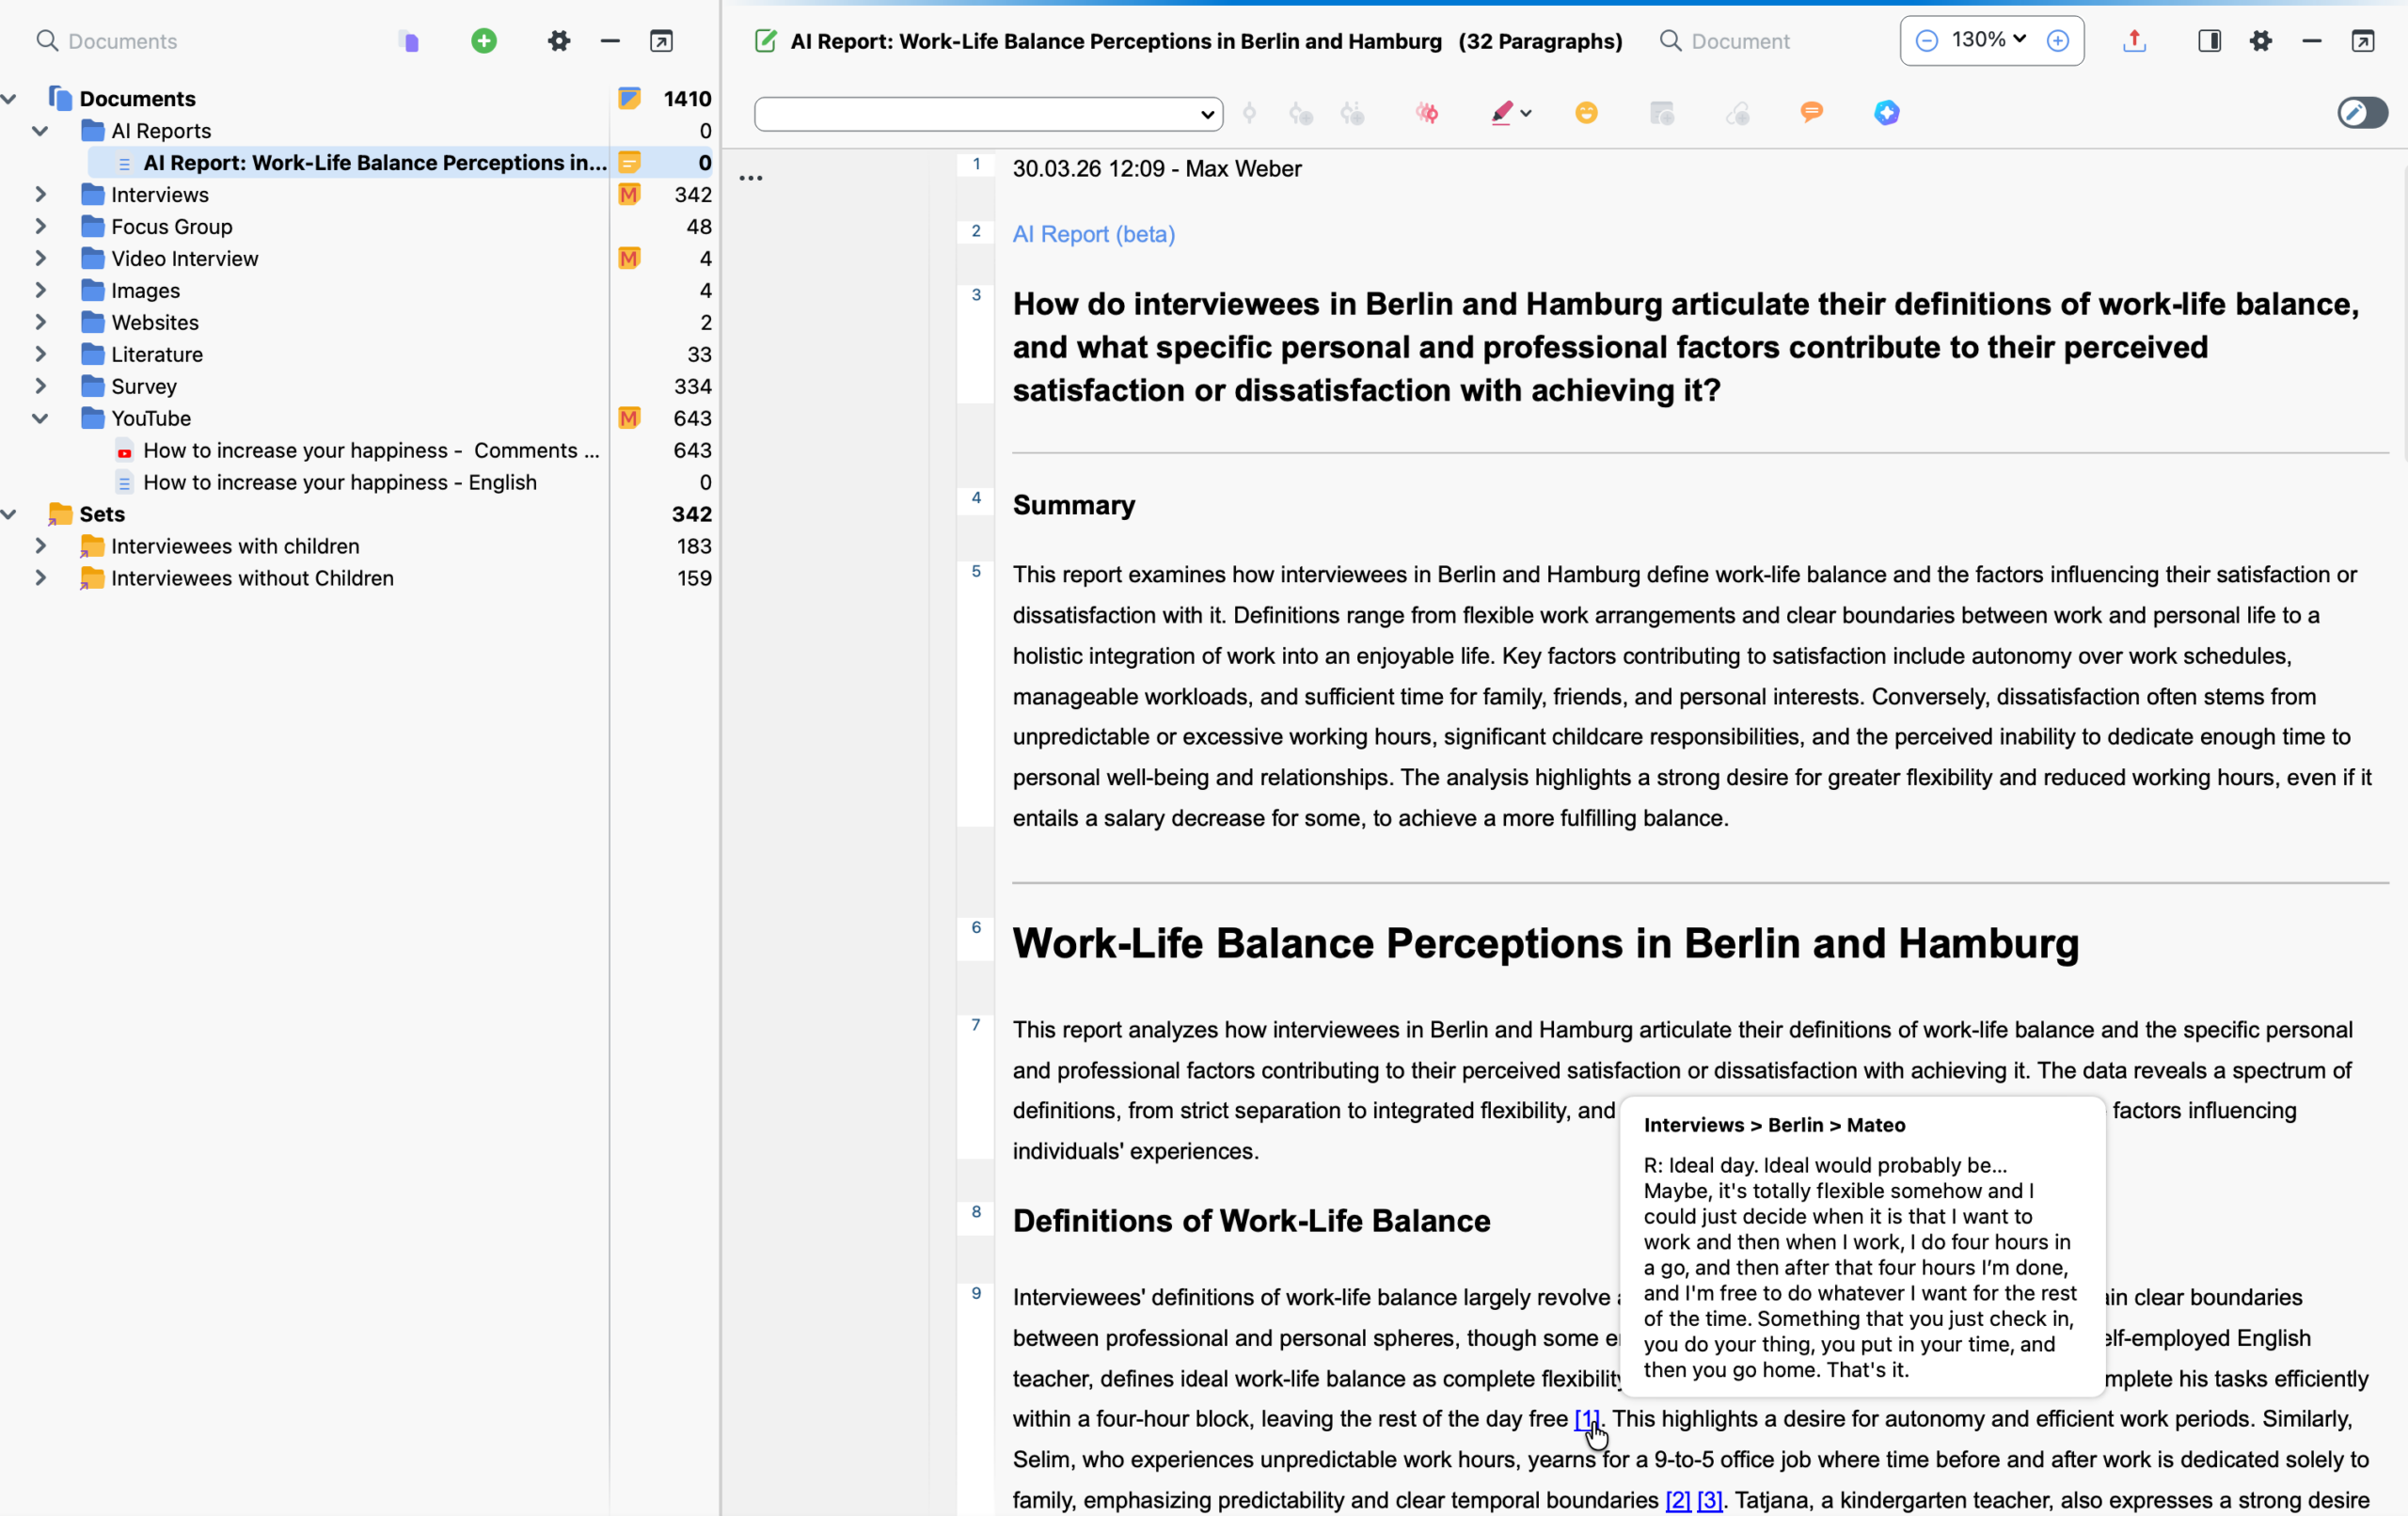Open the highlighter color dropdown
Image resolution: width=2408 pixels, height=1516 pixels.
pos(1526,113)
